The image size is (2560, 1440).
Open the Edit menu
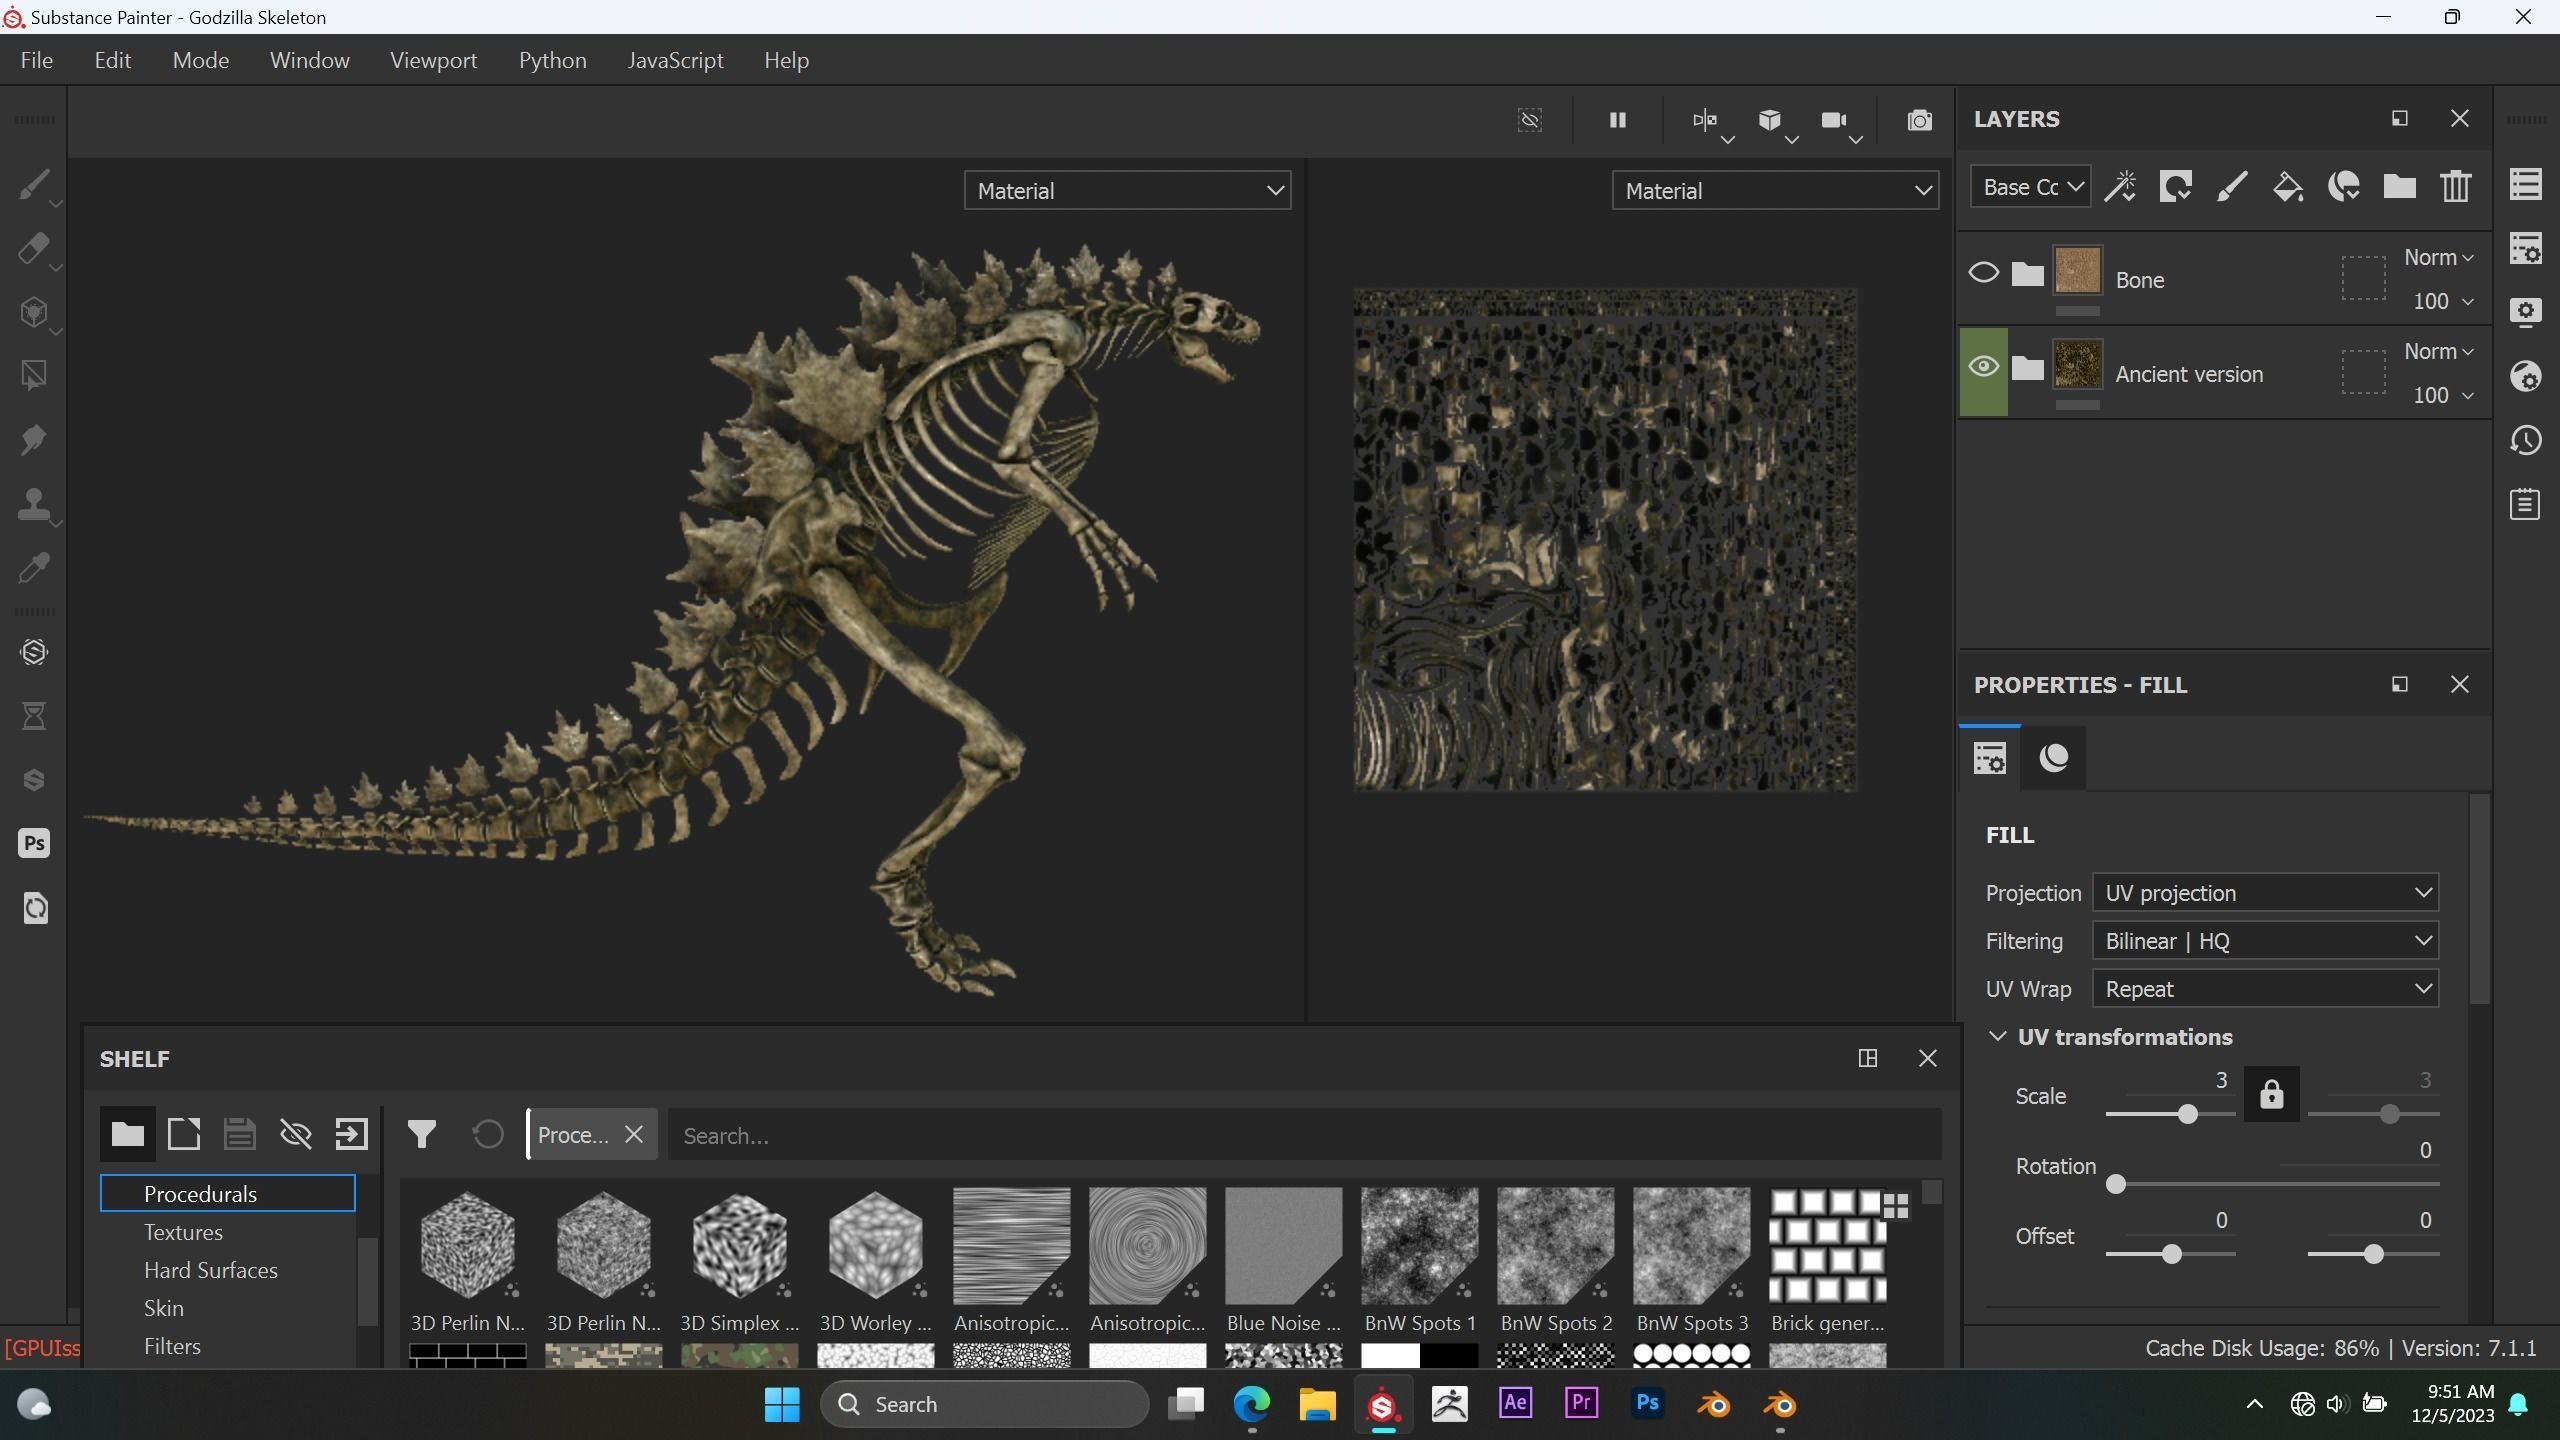(x=113, y=60)
